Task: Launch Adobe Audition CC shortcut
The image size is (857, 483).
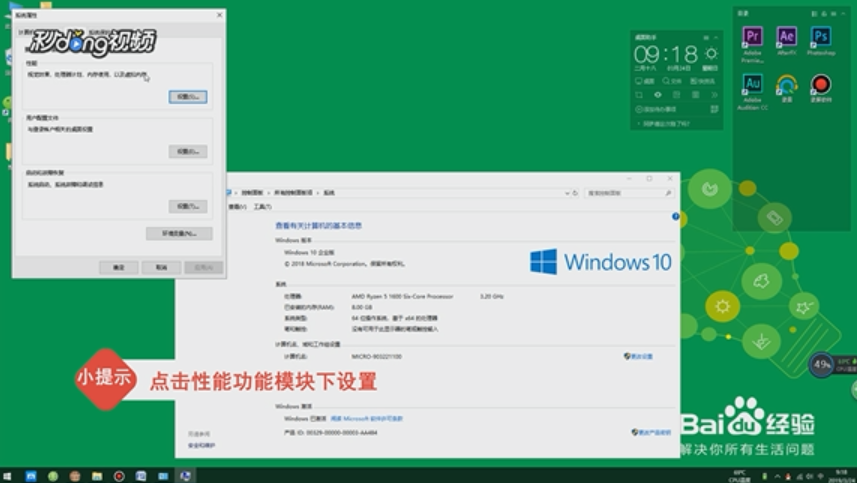Action: (x=753, y=92)
